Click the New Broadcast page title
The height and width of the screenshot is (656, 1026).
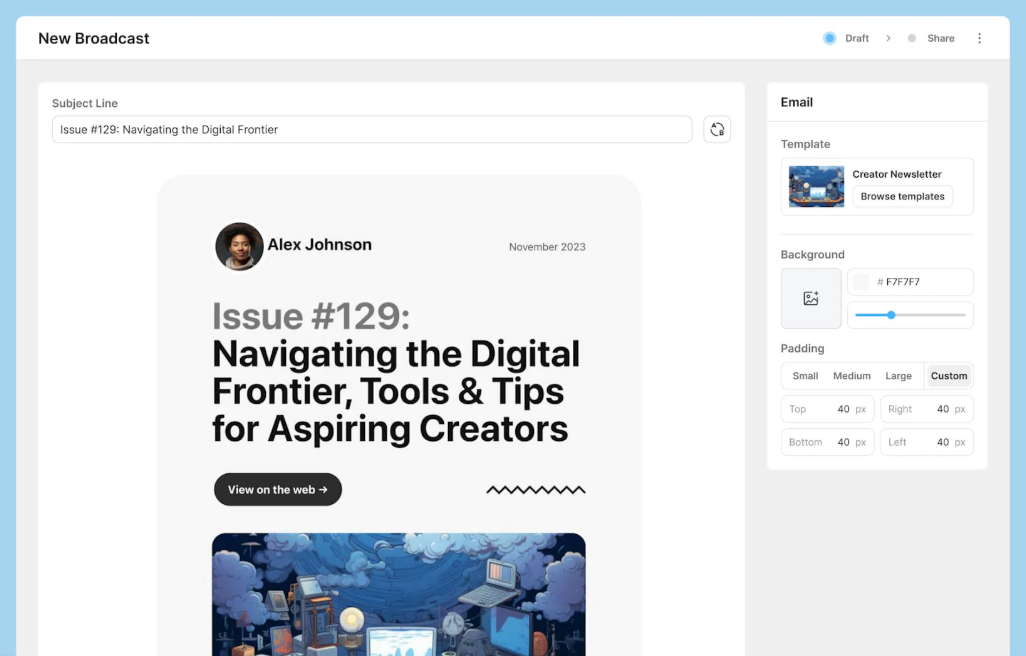point(94,39)
